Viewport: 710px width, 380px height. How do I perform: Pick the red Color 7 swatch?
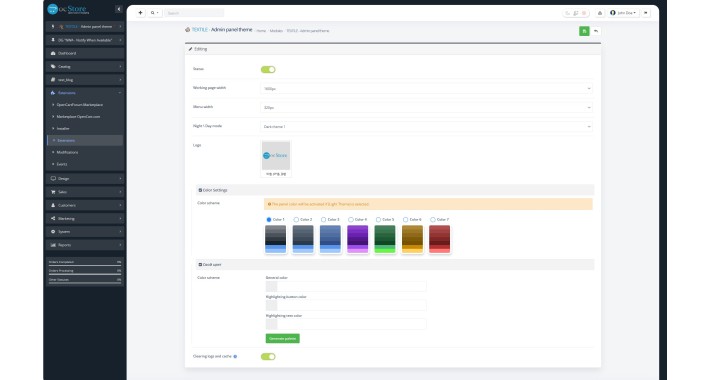(440, 239)
